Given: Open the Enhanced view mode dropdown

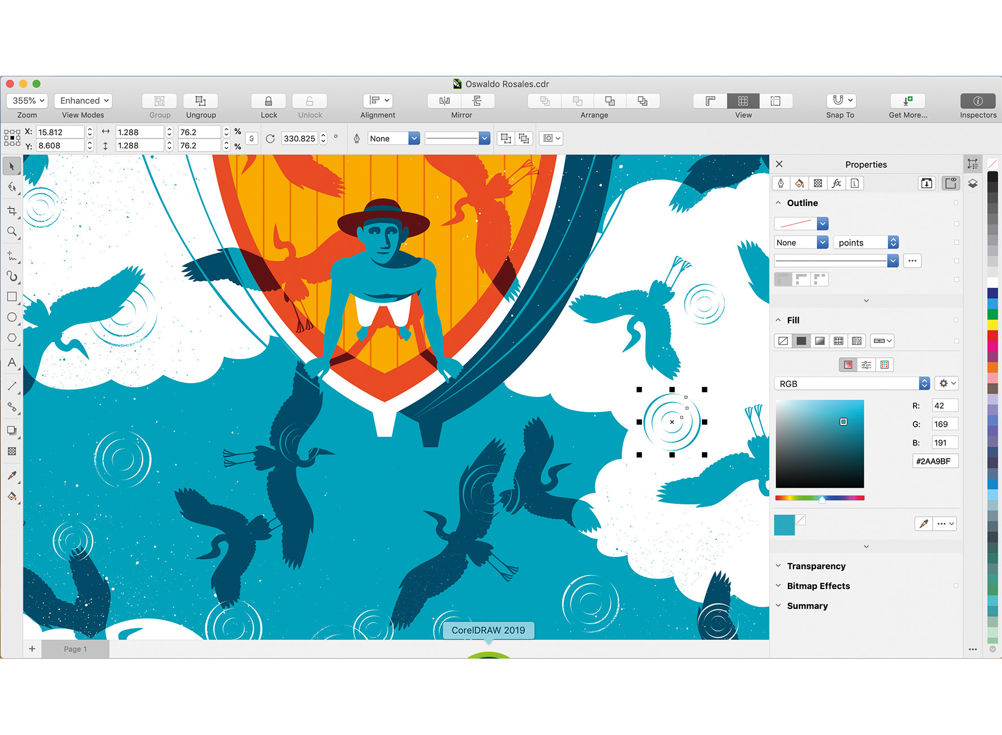Looking at the screenshot, I should pos(83,101).
